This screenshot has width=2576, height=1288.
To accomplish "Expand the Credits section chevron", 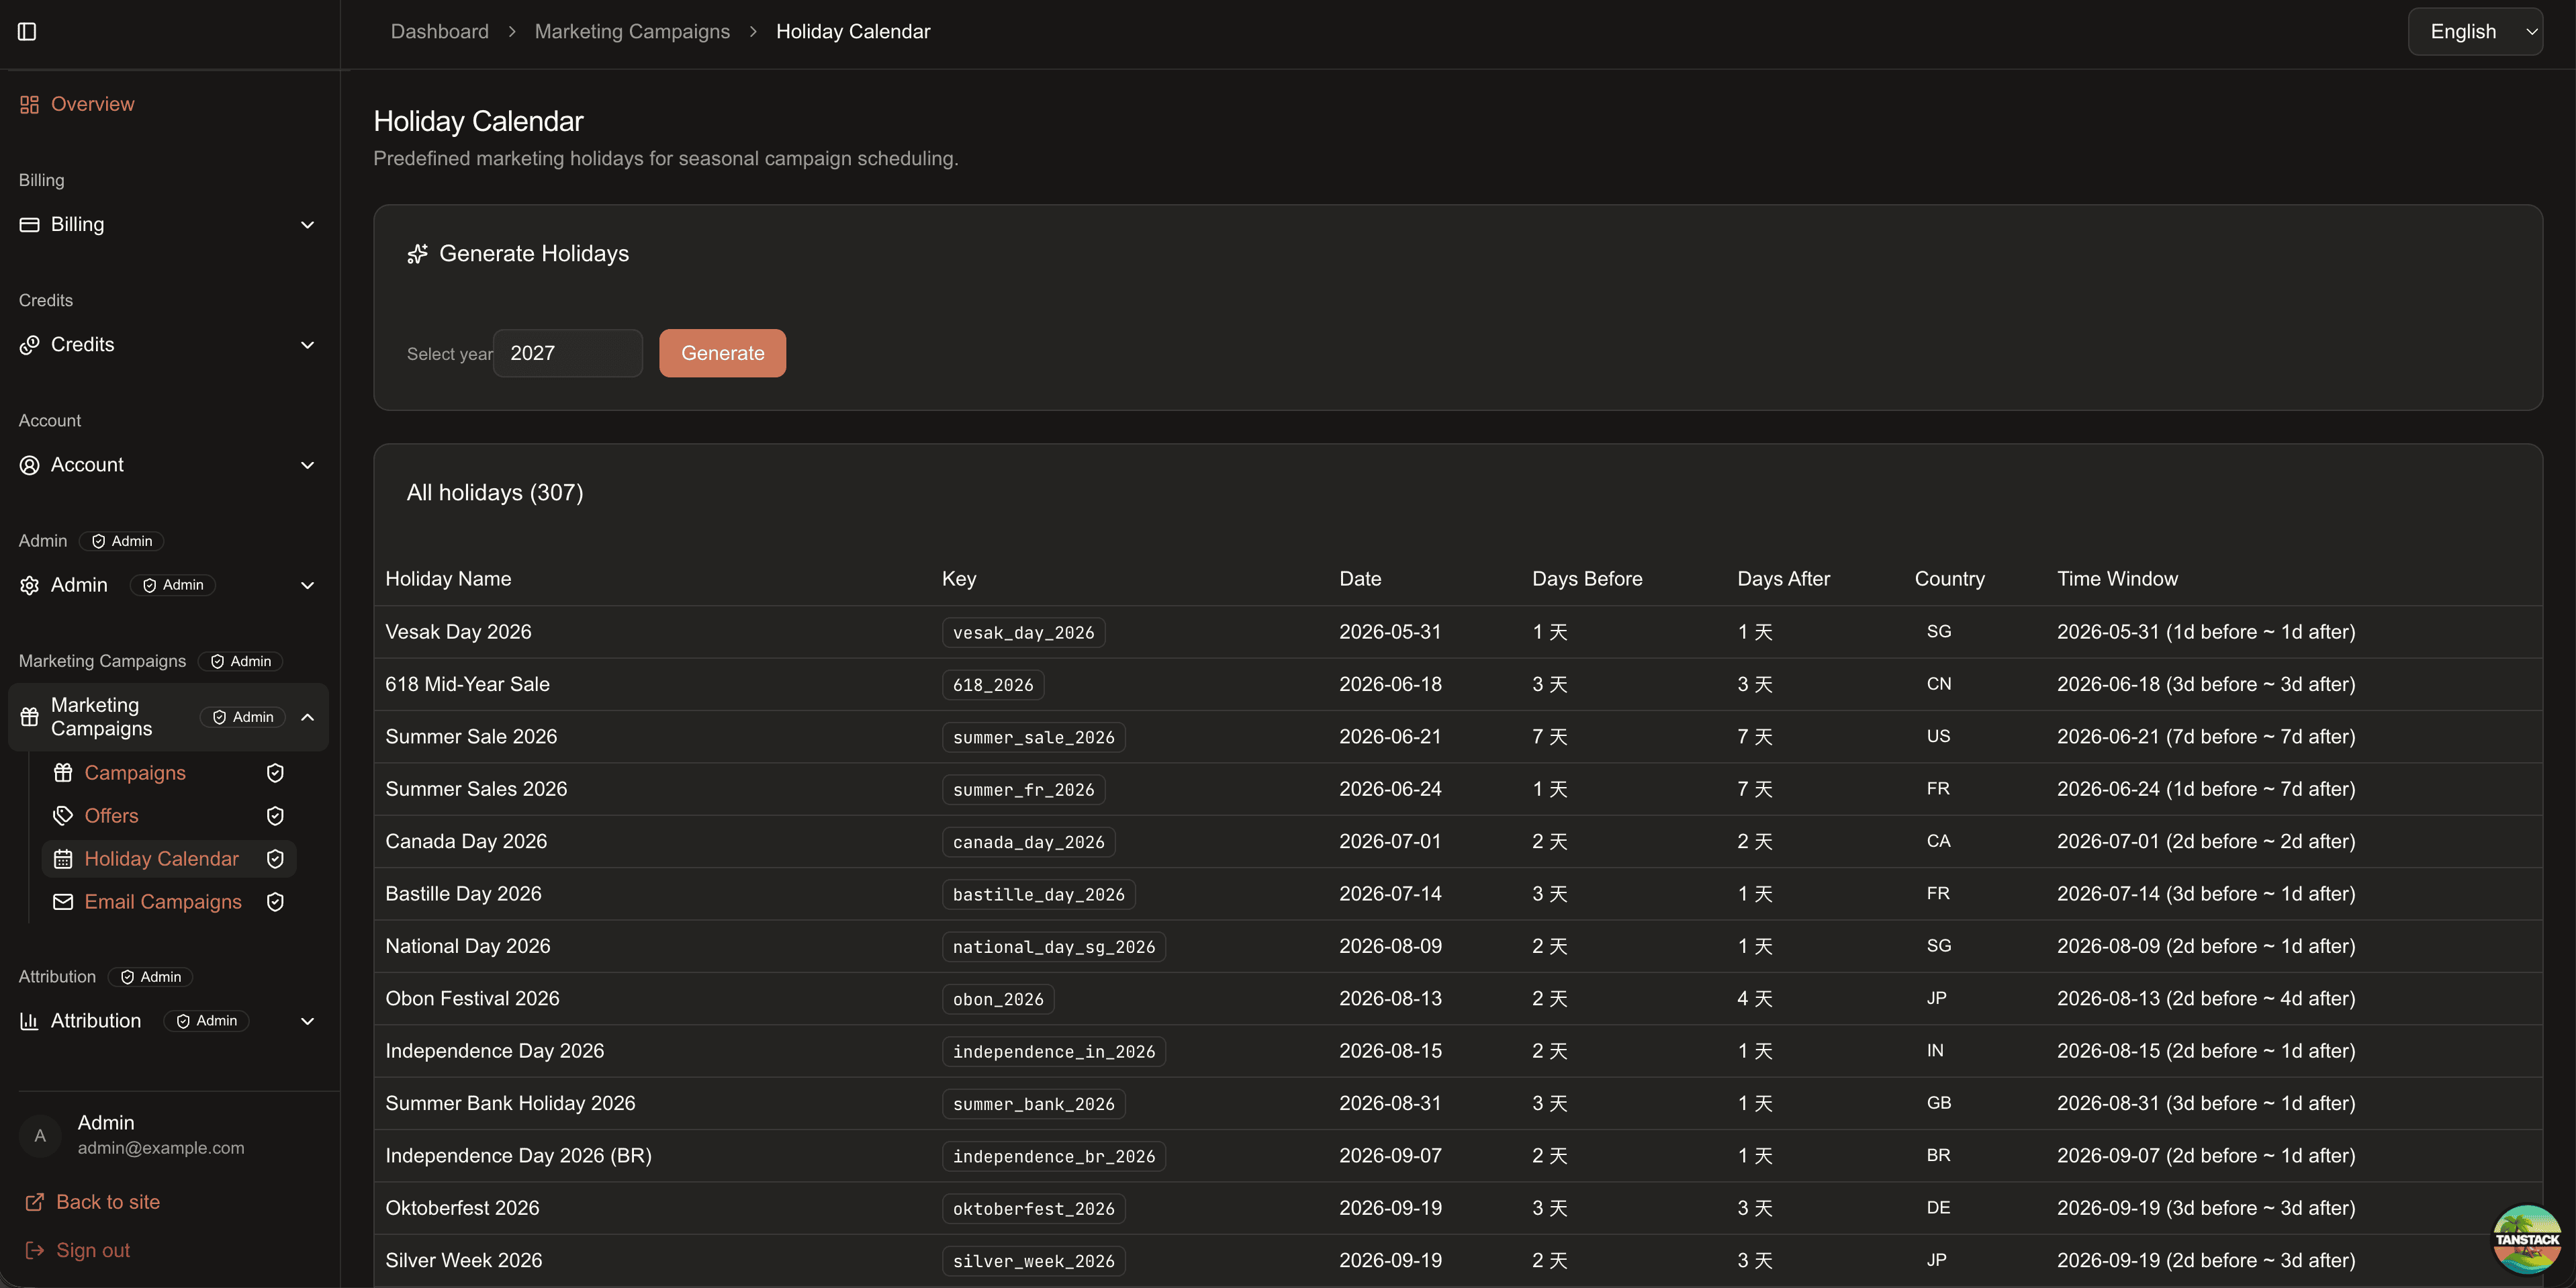I will pos(307,345).
